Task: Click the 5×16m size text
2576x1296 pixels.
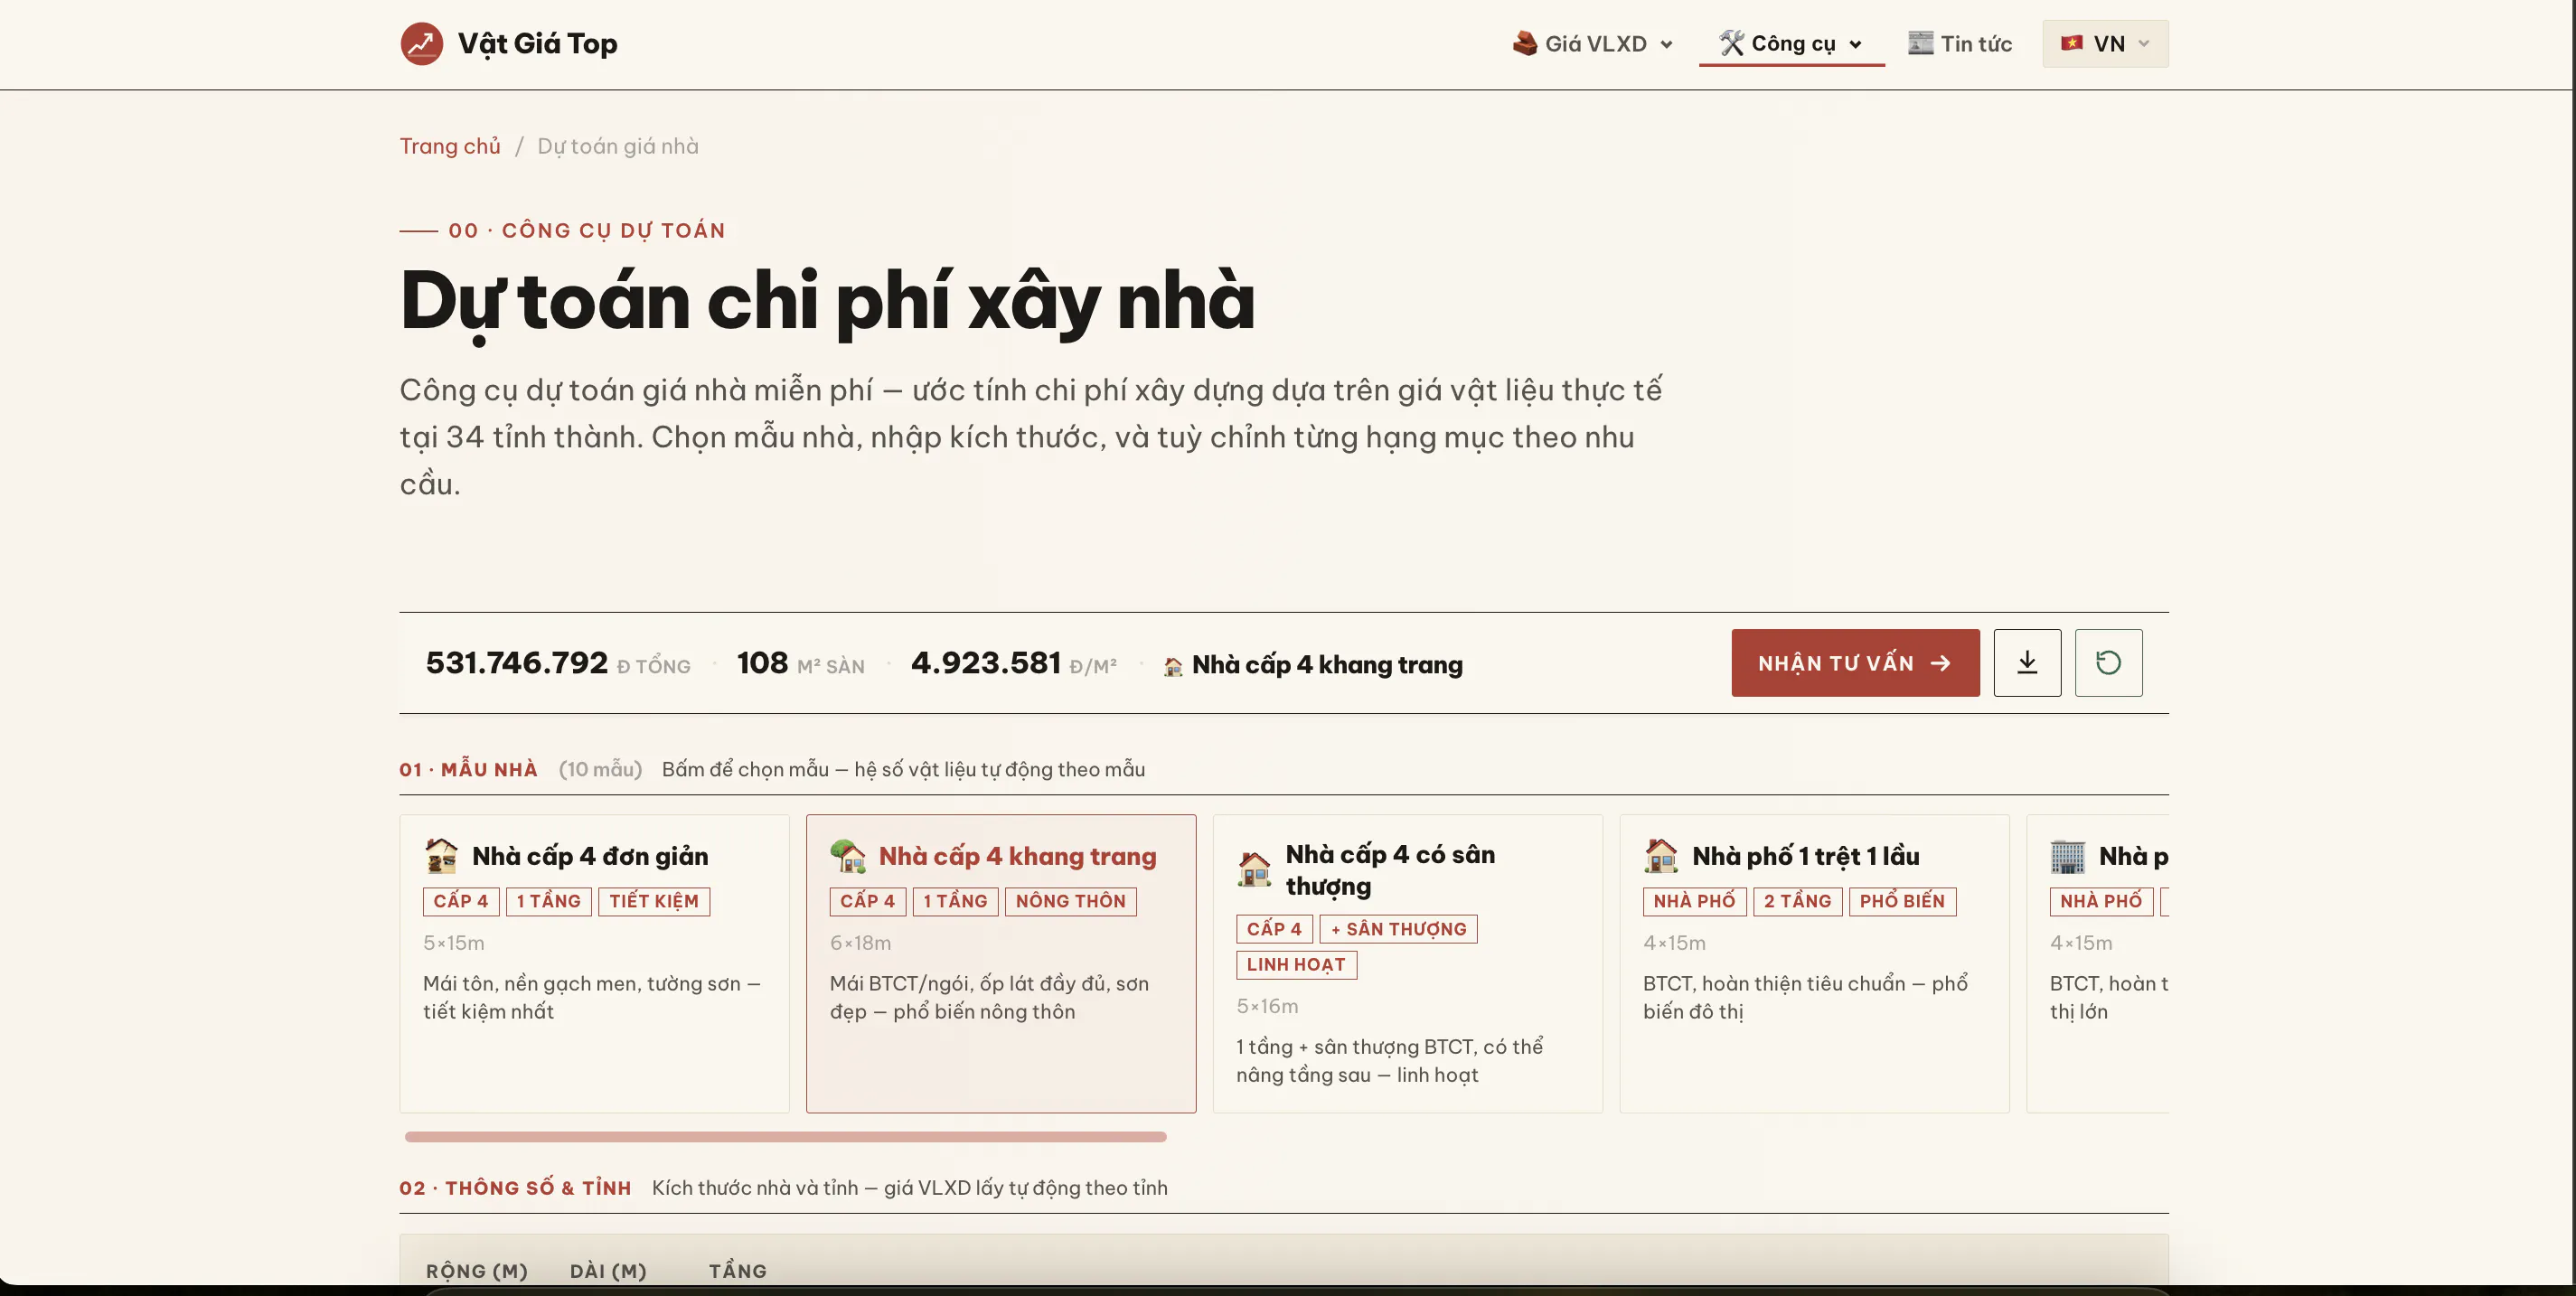Action: point(1267,1006)
